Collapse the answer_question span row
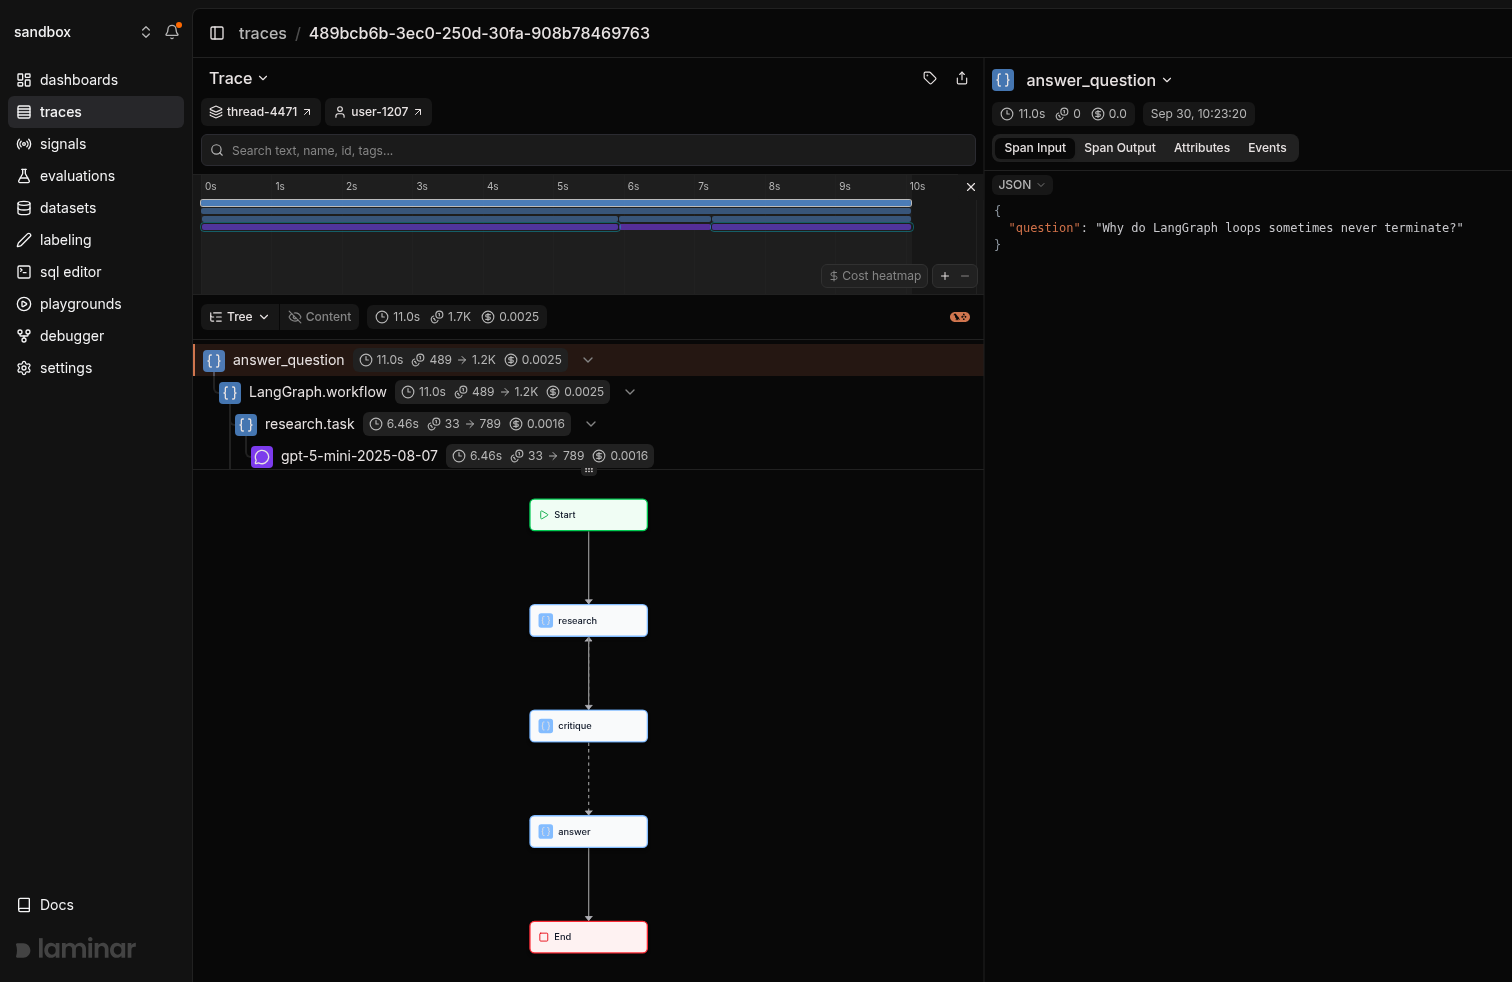Screen dimensions: 1512x982 pyautogui.click(x=588, y=360)
